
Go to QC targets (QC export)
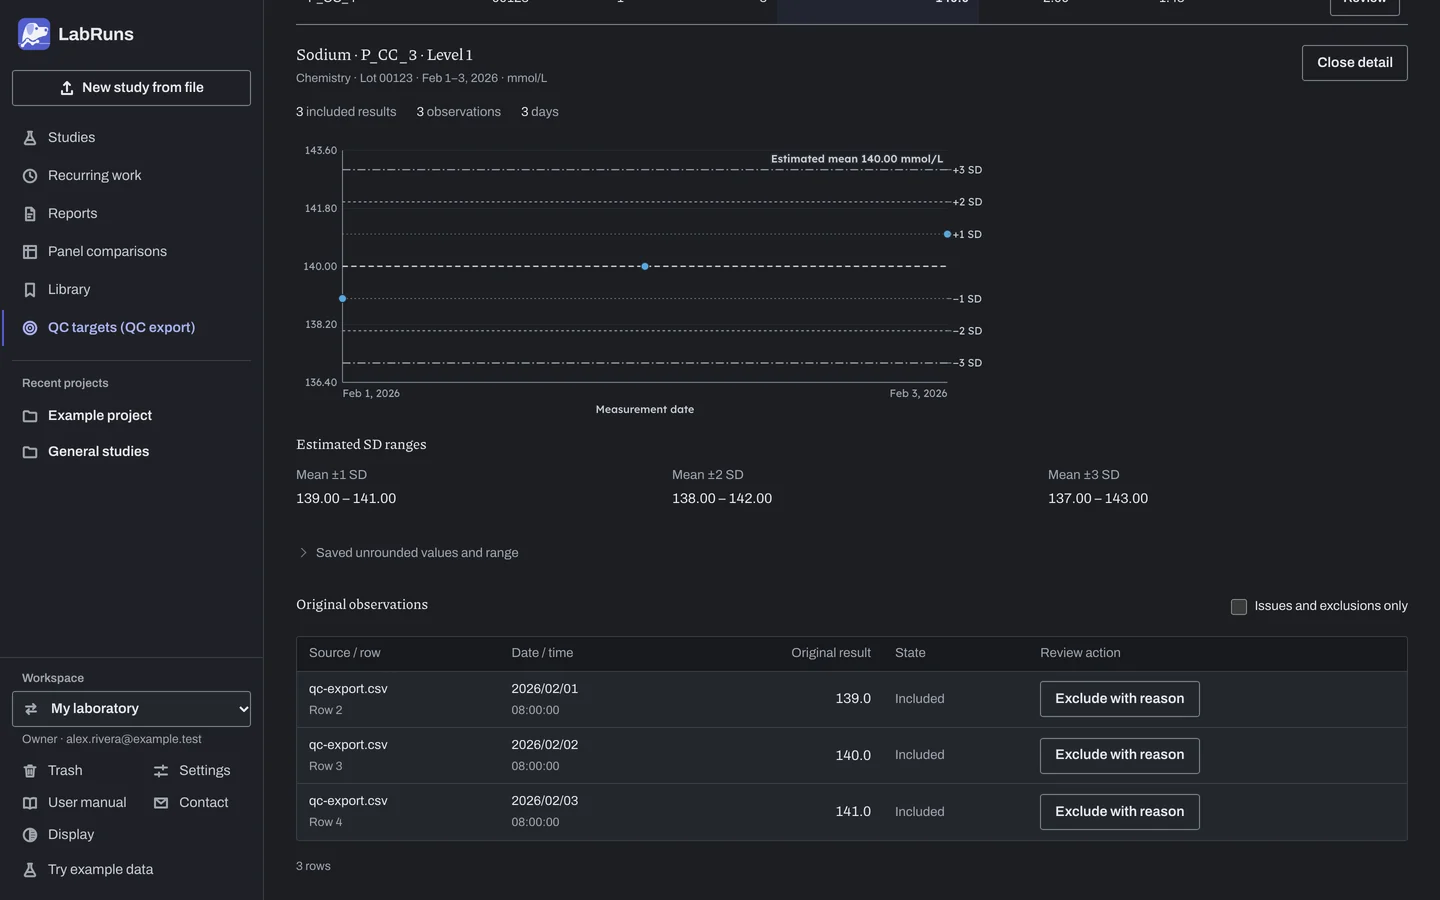pos(121,328)
